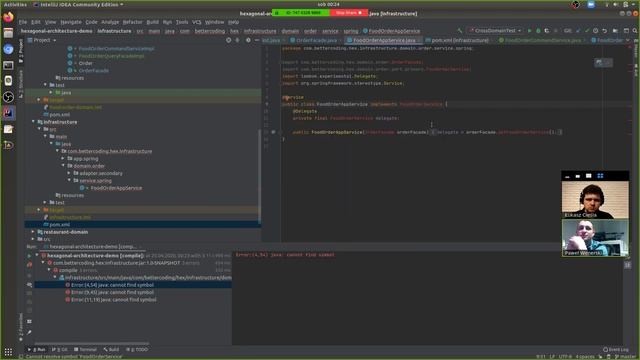Hide the Project panel with minus icon
The width and height of the screenshot is (640, 360).
pos(257,40)
